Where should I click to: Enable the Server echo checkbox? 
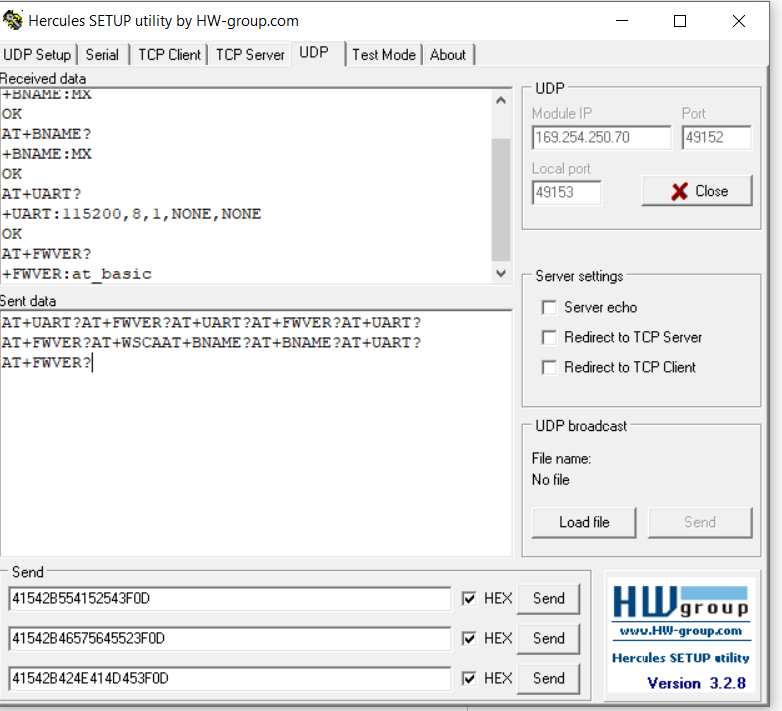coord(549,307)
